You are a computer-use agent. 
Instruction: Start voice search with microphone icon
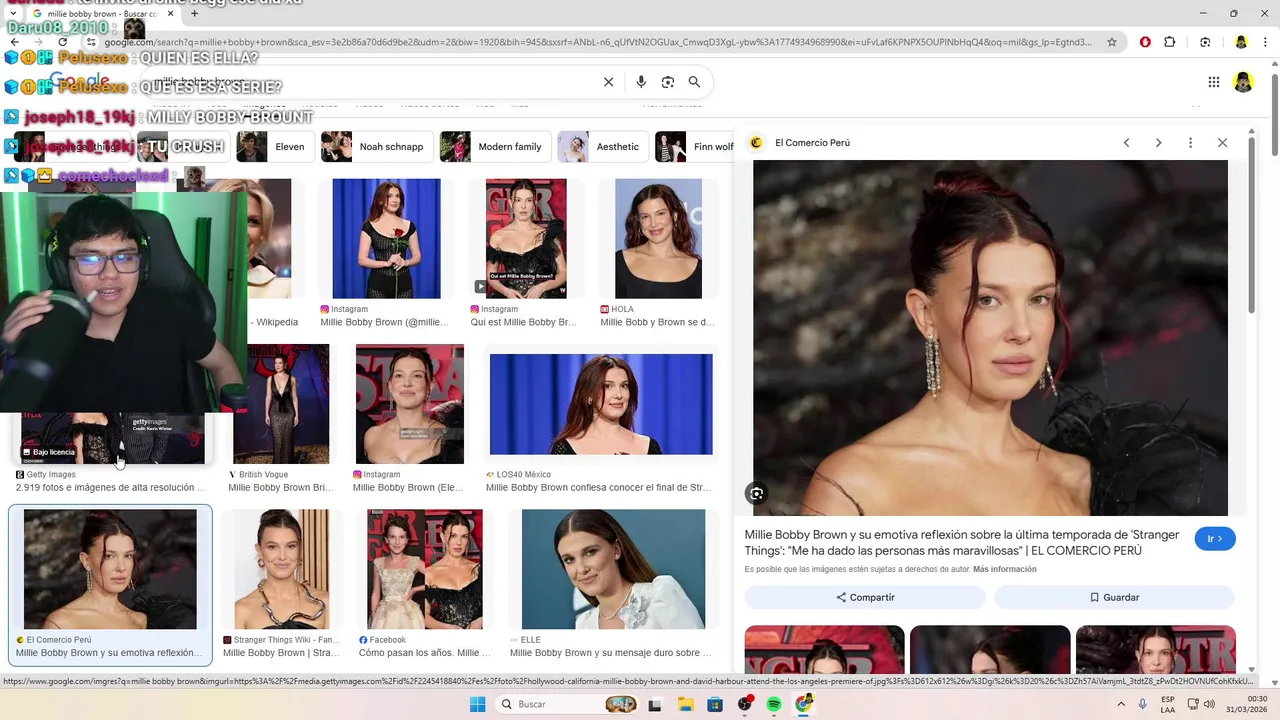(641, 82)
